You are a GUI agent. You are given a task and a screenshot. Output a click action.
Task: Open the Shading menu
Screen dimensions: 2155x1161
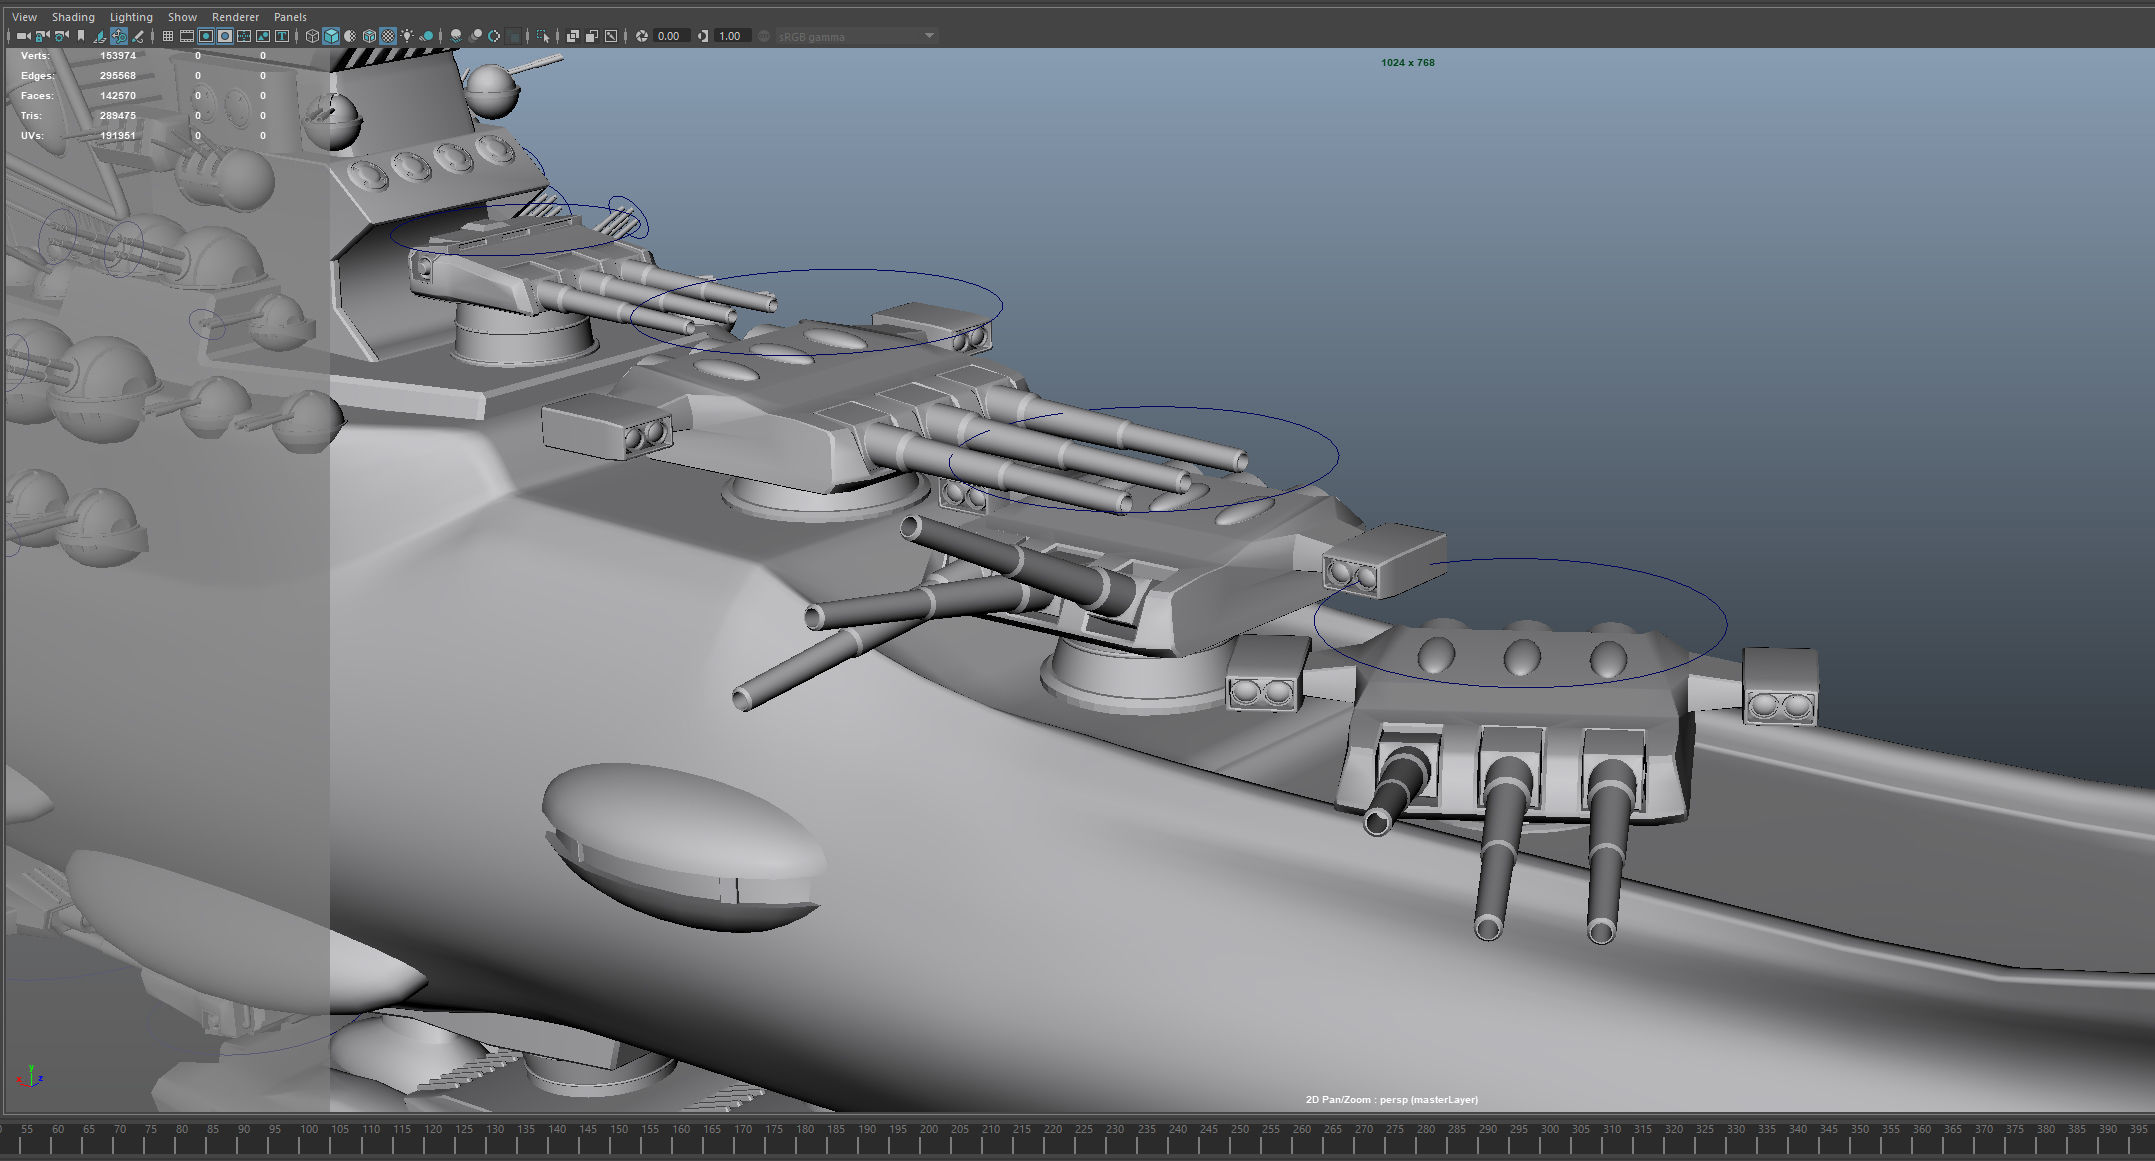(73, 16)
